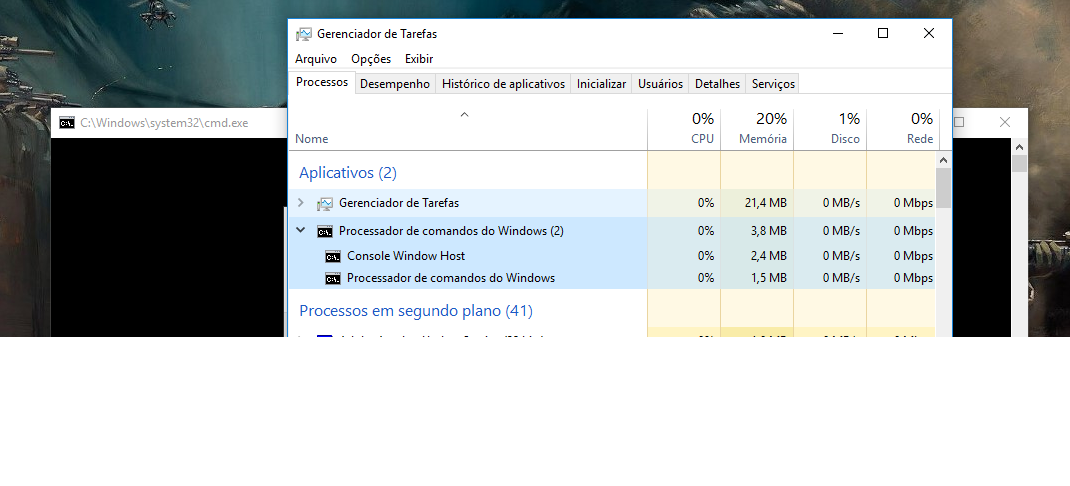Select the Processos tab
This screenshot has width=1070, height=486.
tap(322, 82)
